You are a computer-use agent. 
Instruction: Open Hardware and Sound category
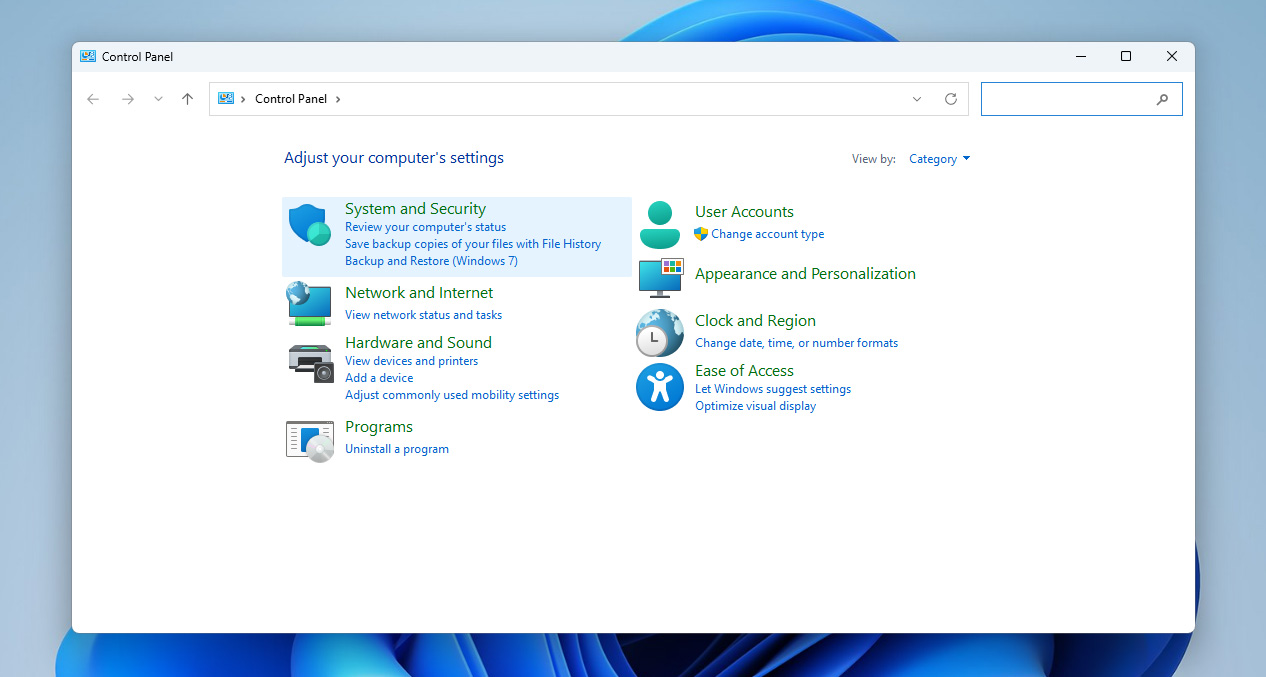click(418, 343)
